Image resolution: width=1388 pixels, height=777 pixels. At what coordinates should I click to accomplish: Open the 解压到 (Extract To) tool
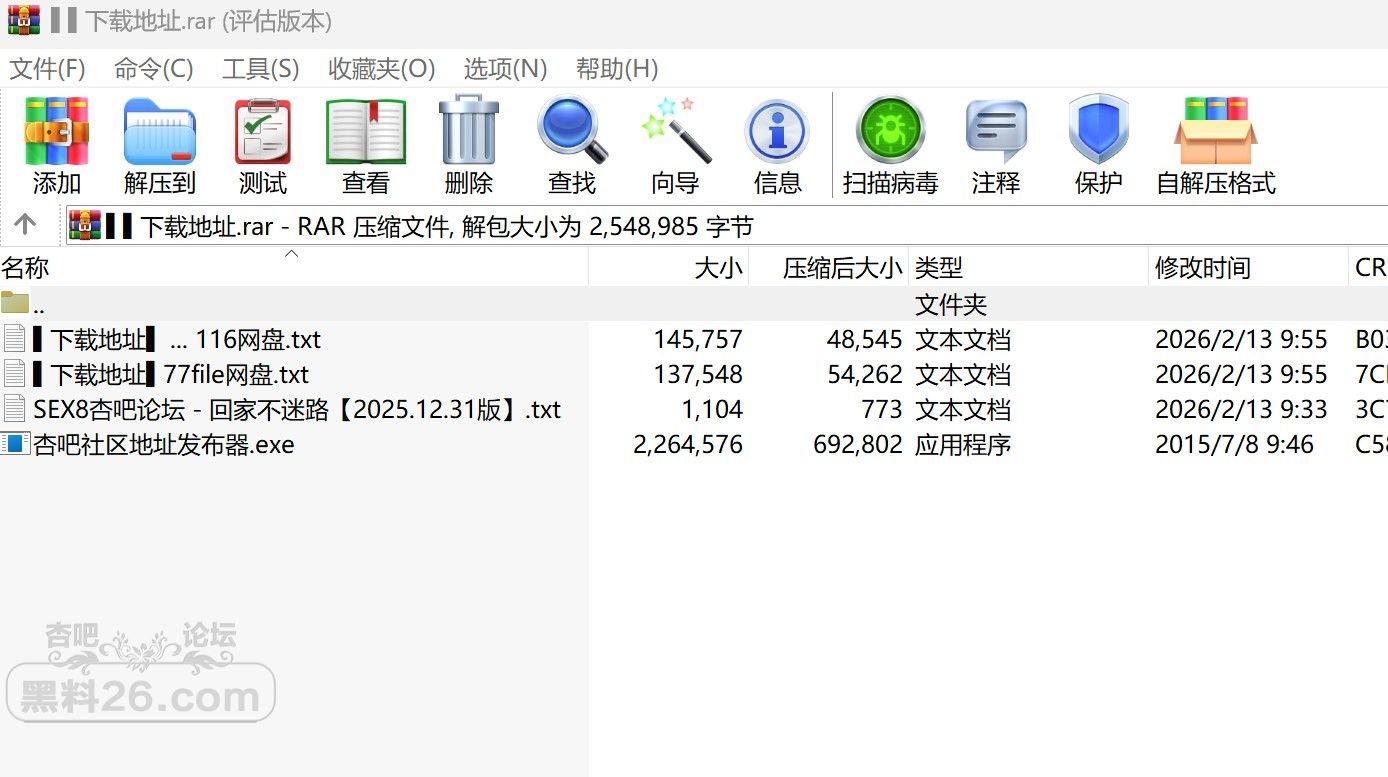tap(160, 131)
